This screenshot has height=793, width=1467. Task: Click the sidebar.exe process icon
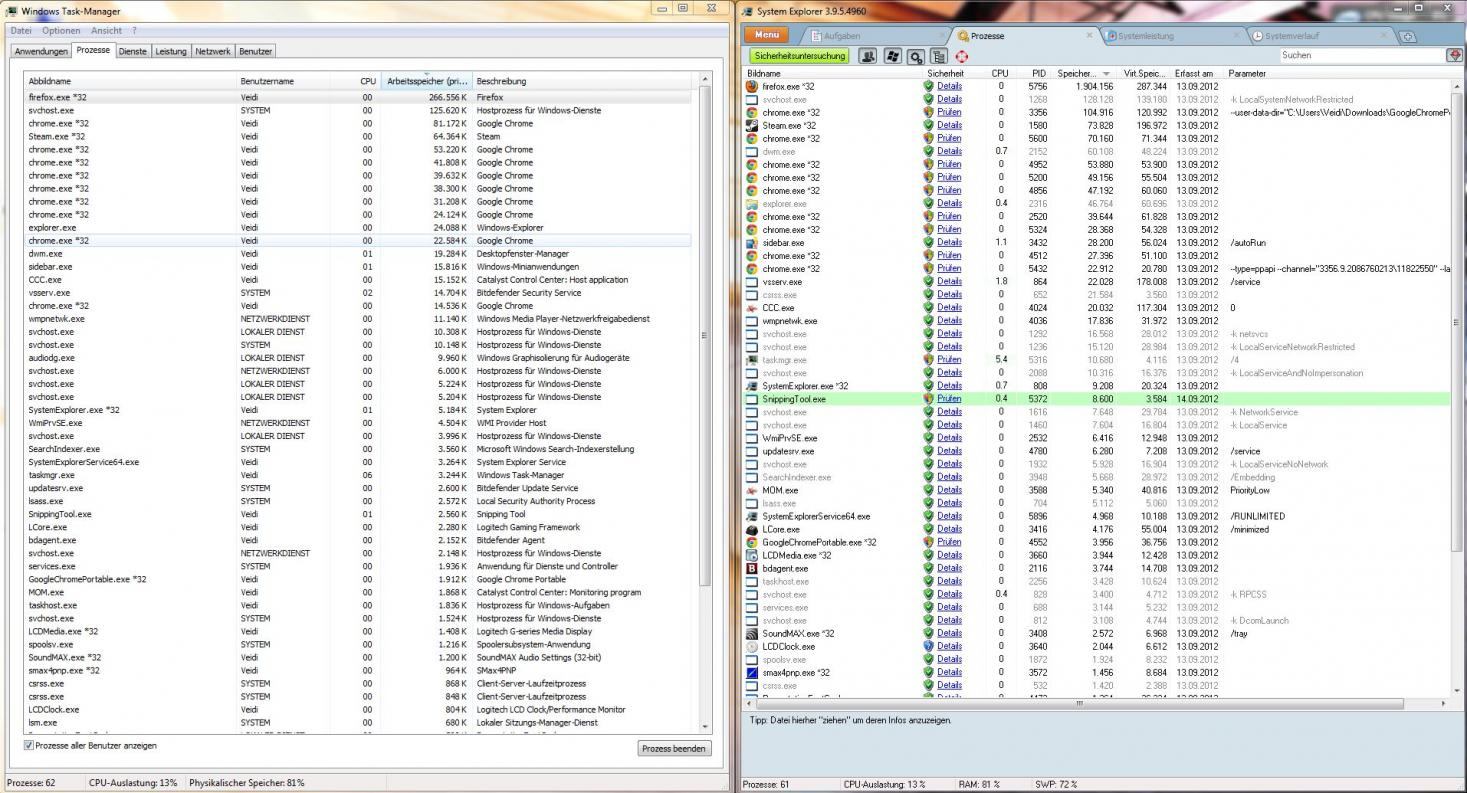click(x=752, y=242)
